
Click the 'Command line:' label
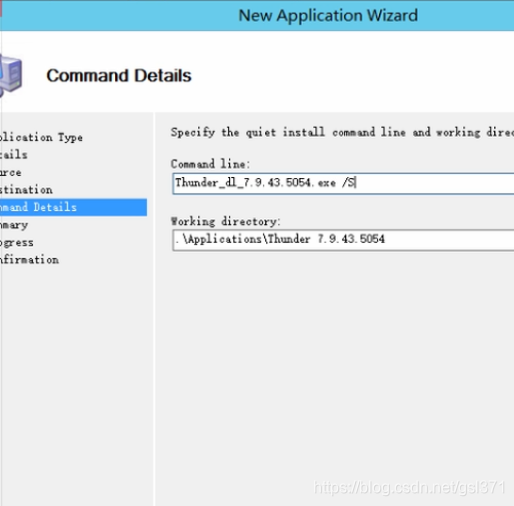[x=210, y=164]
